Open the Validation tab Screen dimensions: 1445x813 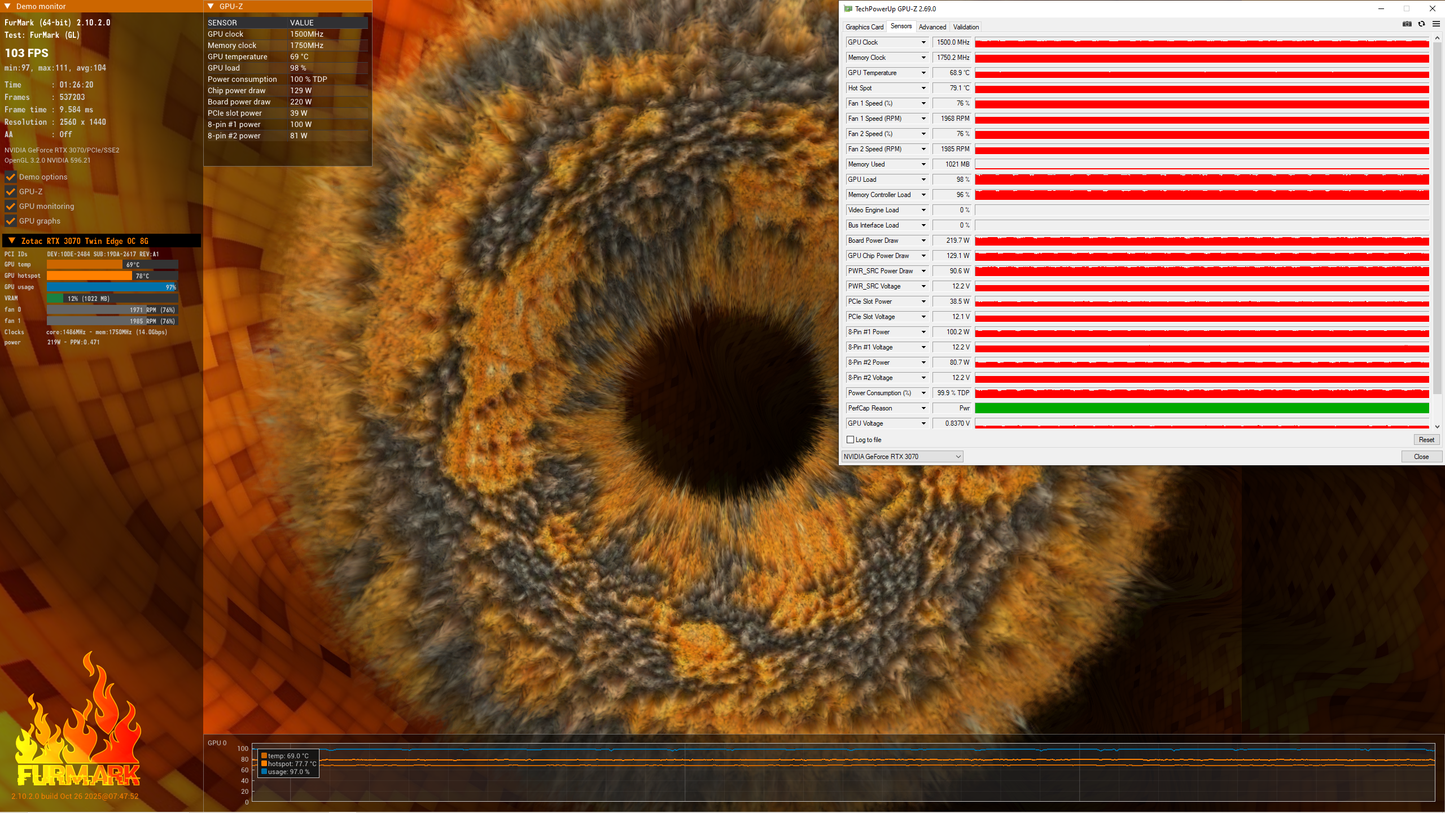point(966,27)
